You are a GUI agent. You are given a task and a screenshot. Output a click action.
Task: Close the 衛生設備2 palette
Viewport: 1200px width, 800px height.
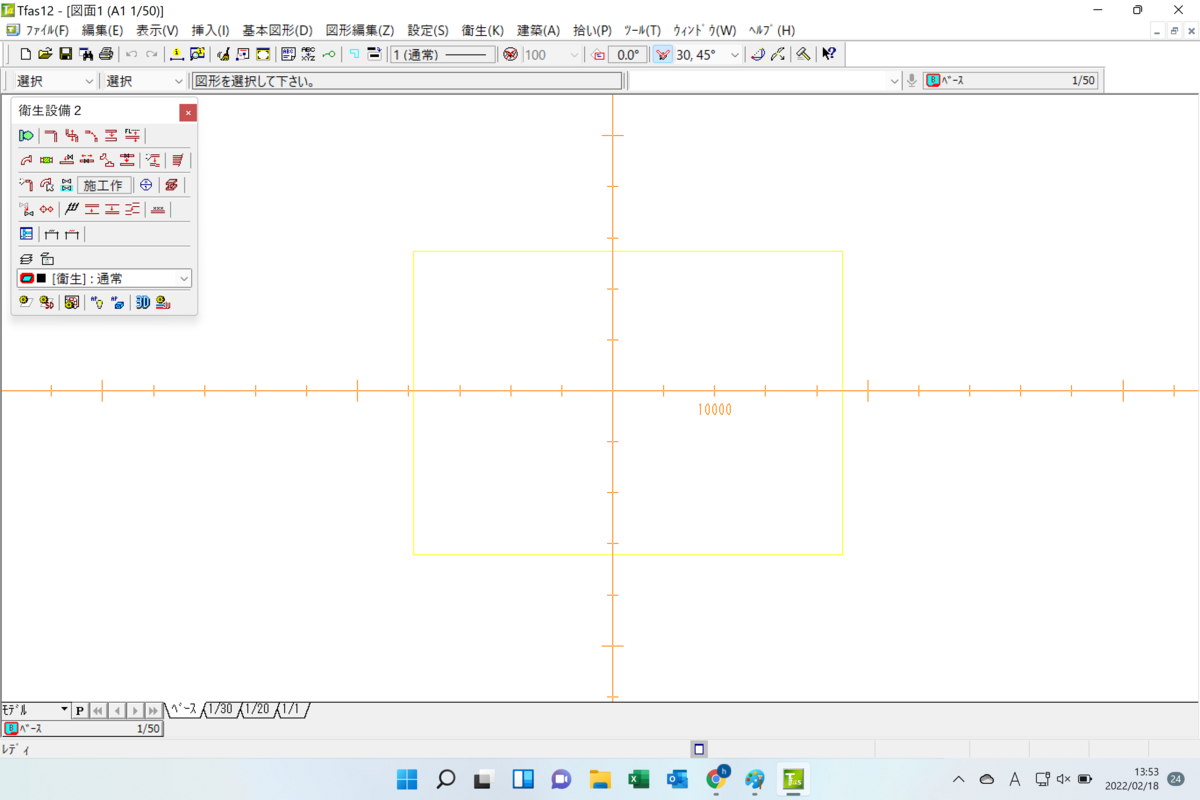pyautogui.click(x=188, y=112)
